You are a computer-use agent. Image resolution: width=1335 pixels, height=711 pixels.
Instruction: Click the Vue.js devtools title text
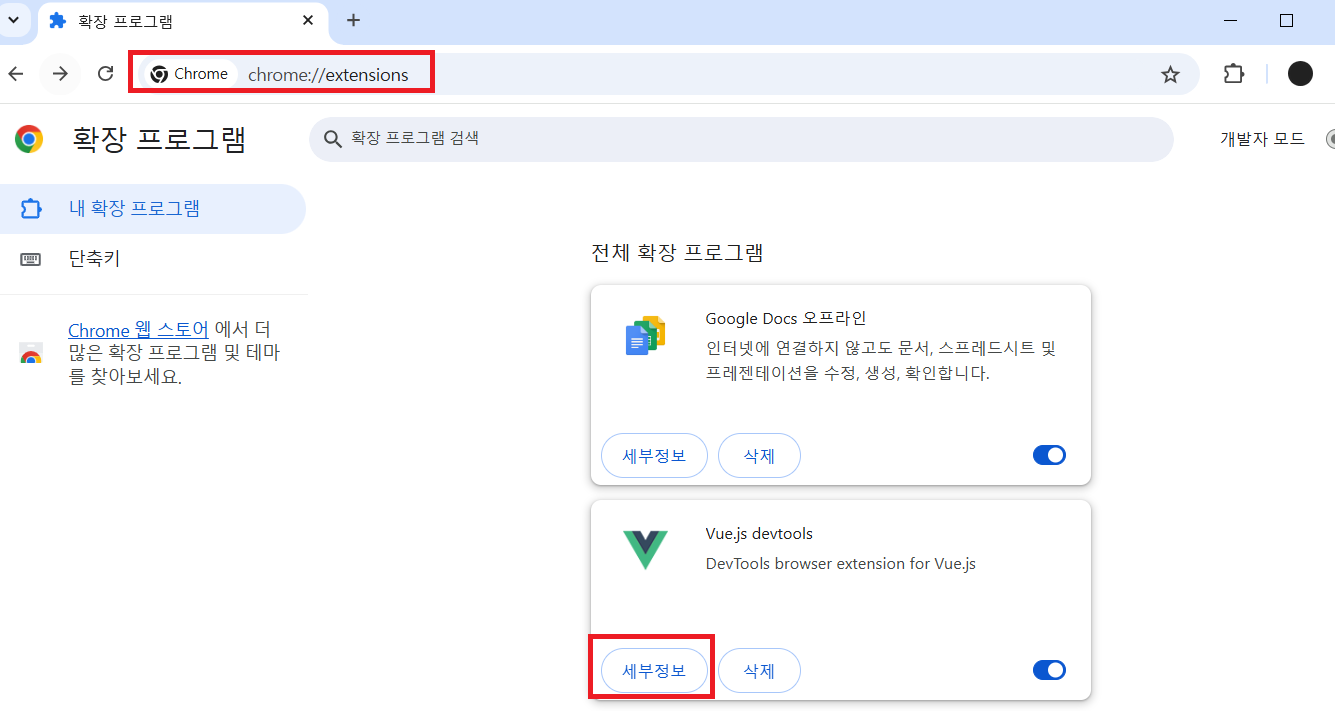[759, 534]
